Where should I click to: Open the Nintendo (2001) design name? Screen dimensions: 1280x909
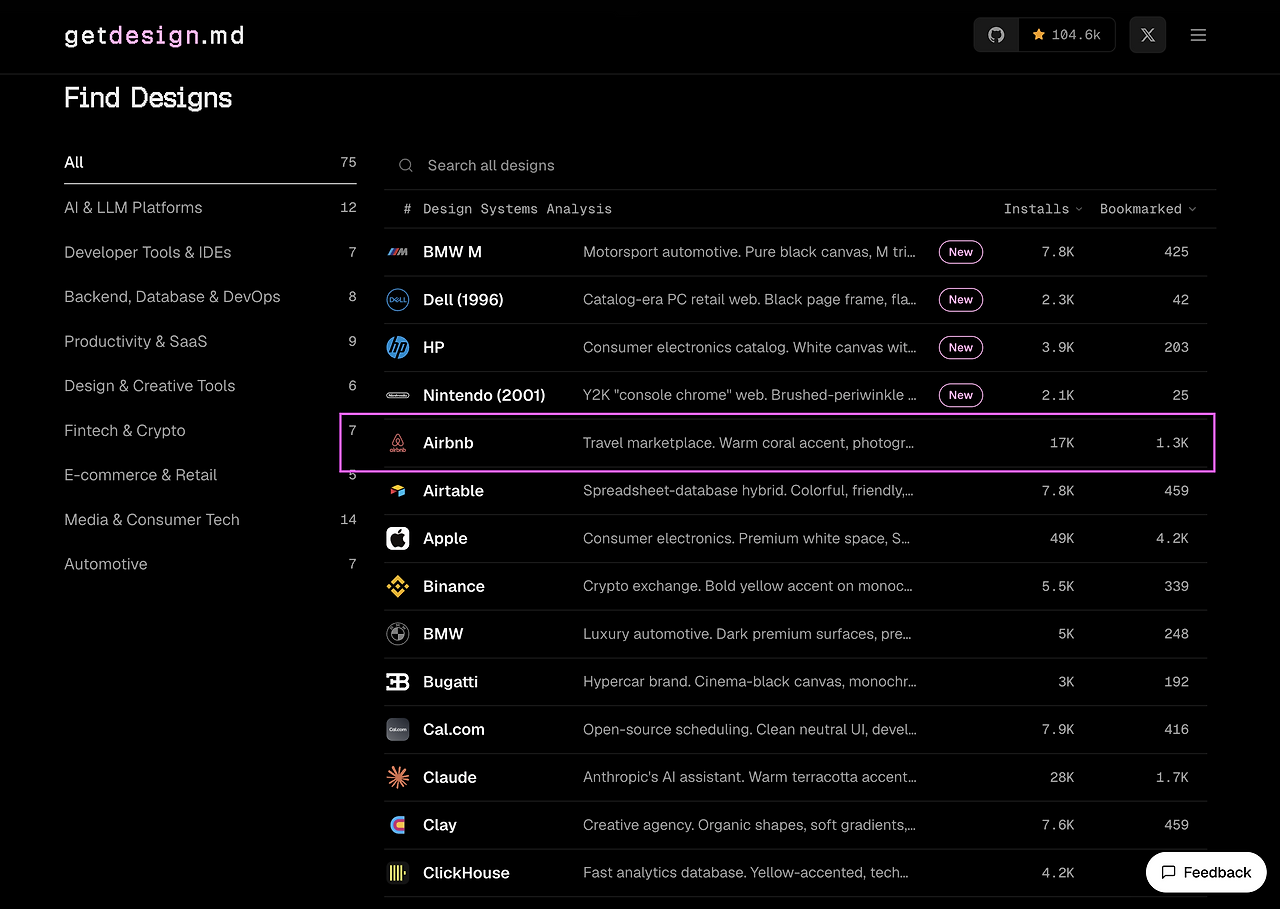(484, 395)
